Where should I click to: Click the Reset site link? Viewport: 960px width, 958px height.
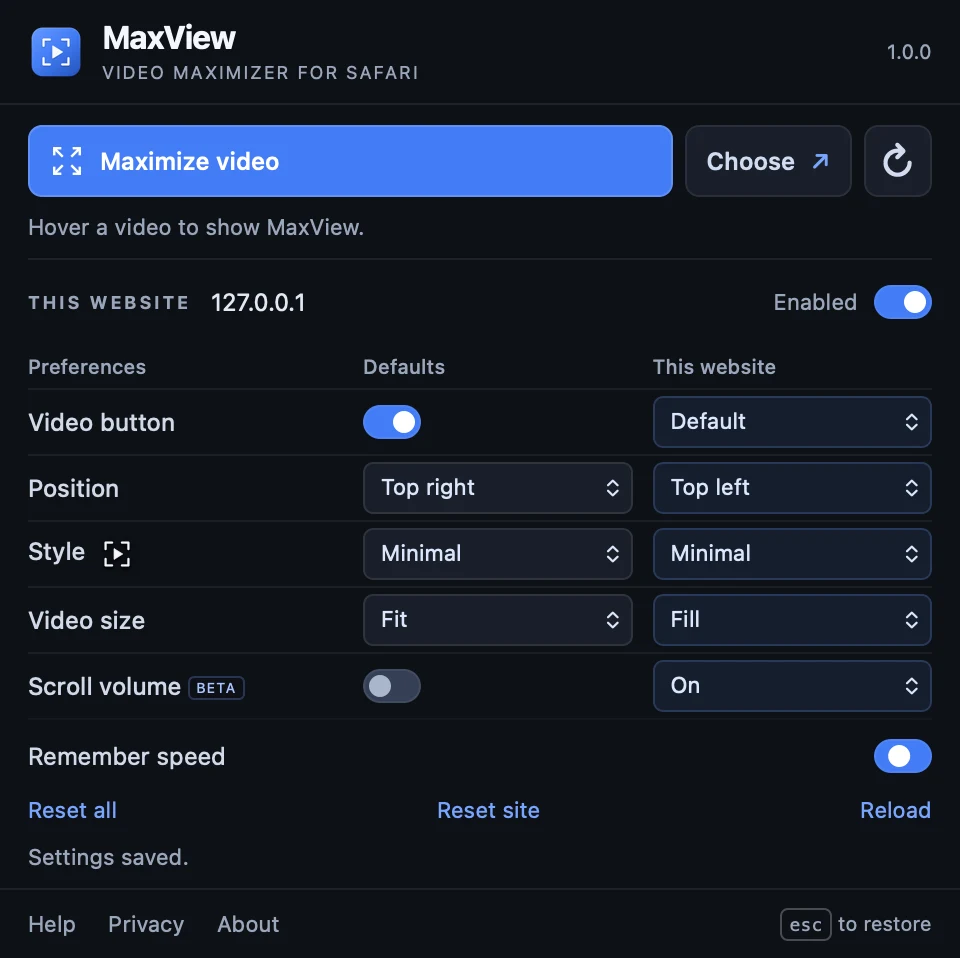coord(488,810)
